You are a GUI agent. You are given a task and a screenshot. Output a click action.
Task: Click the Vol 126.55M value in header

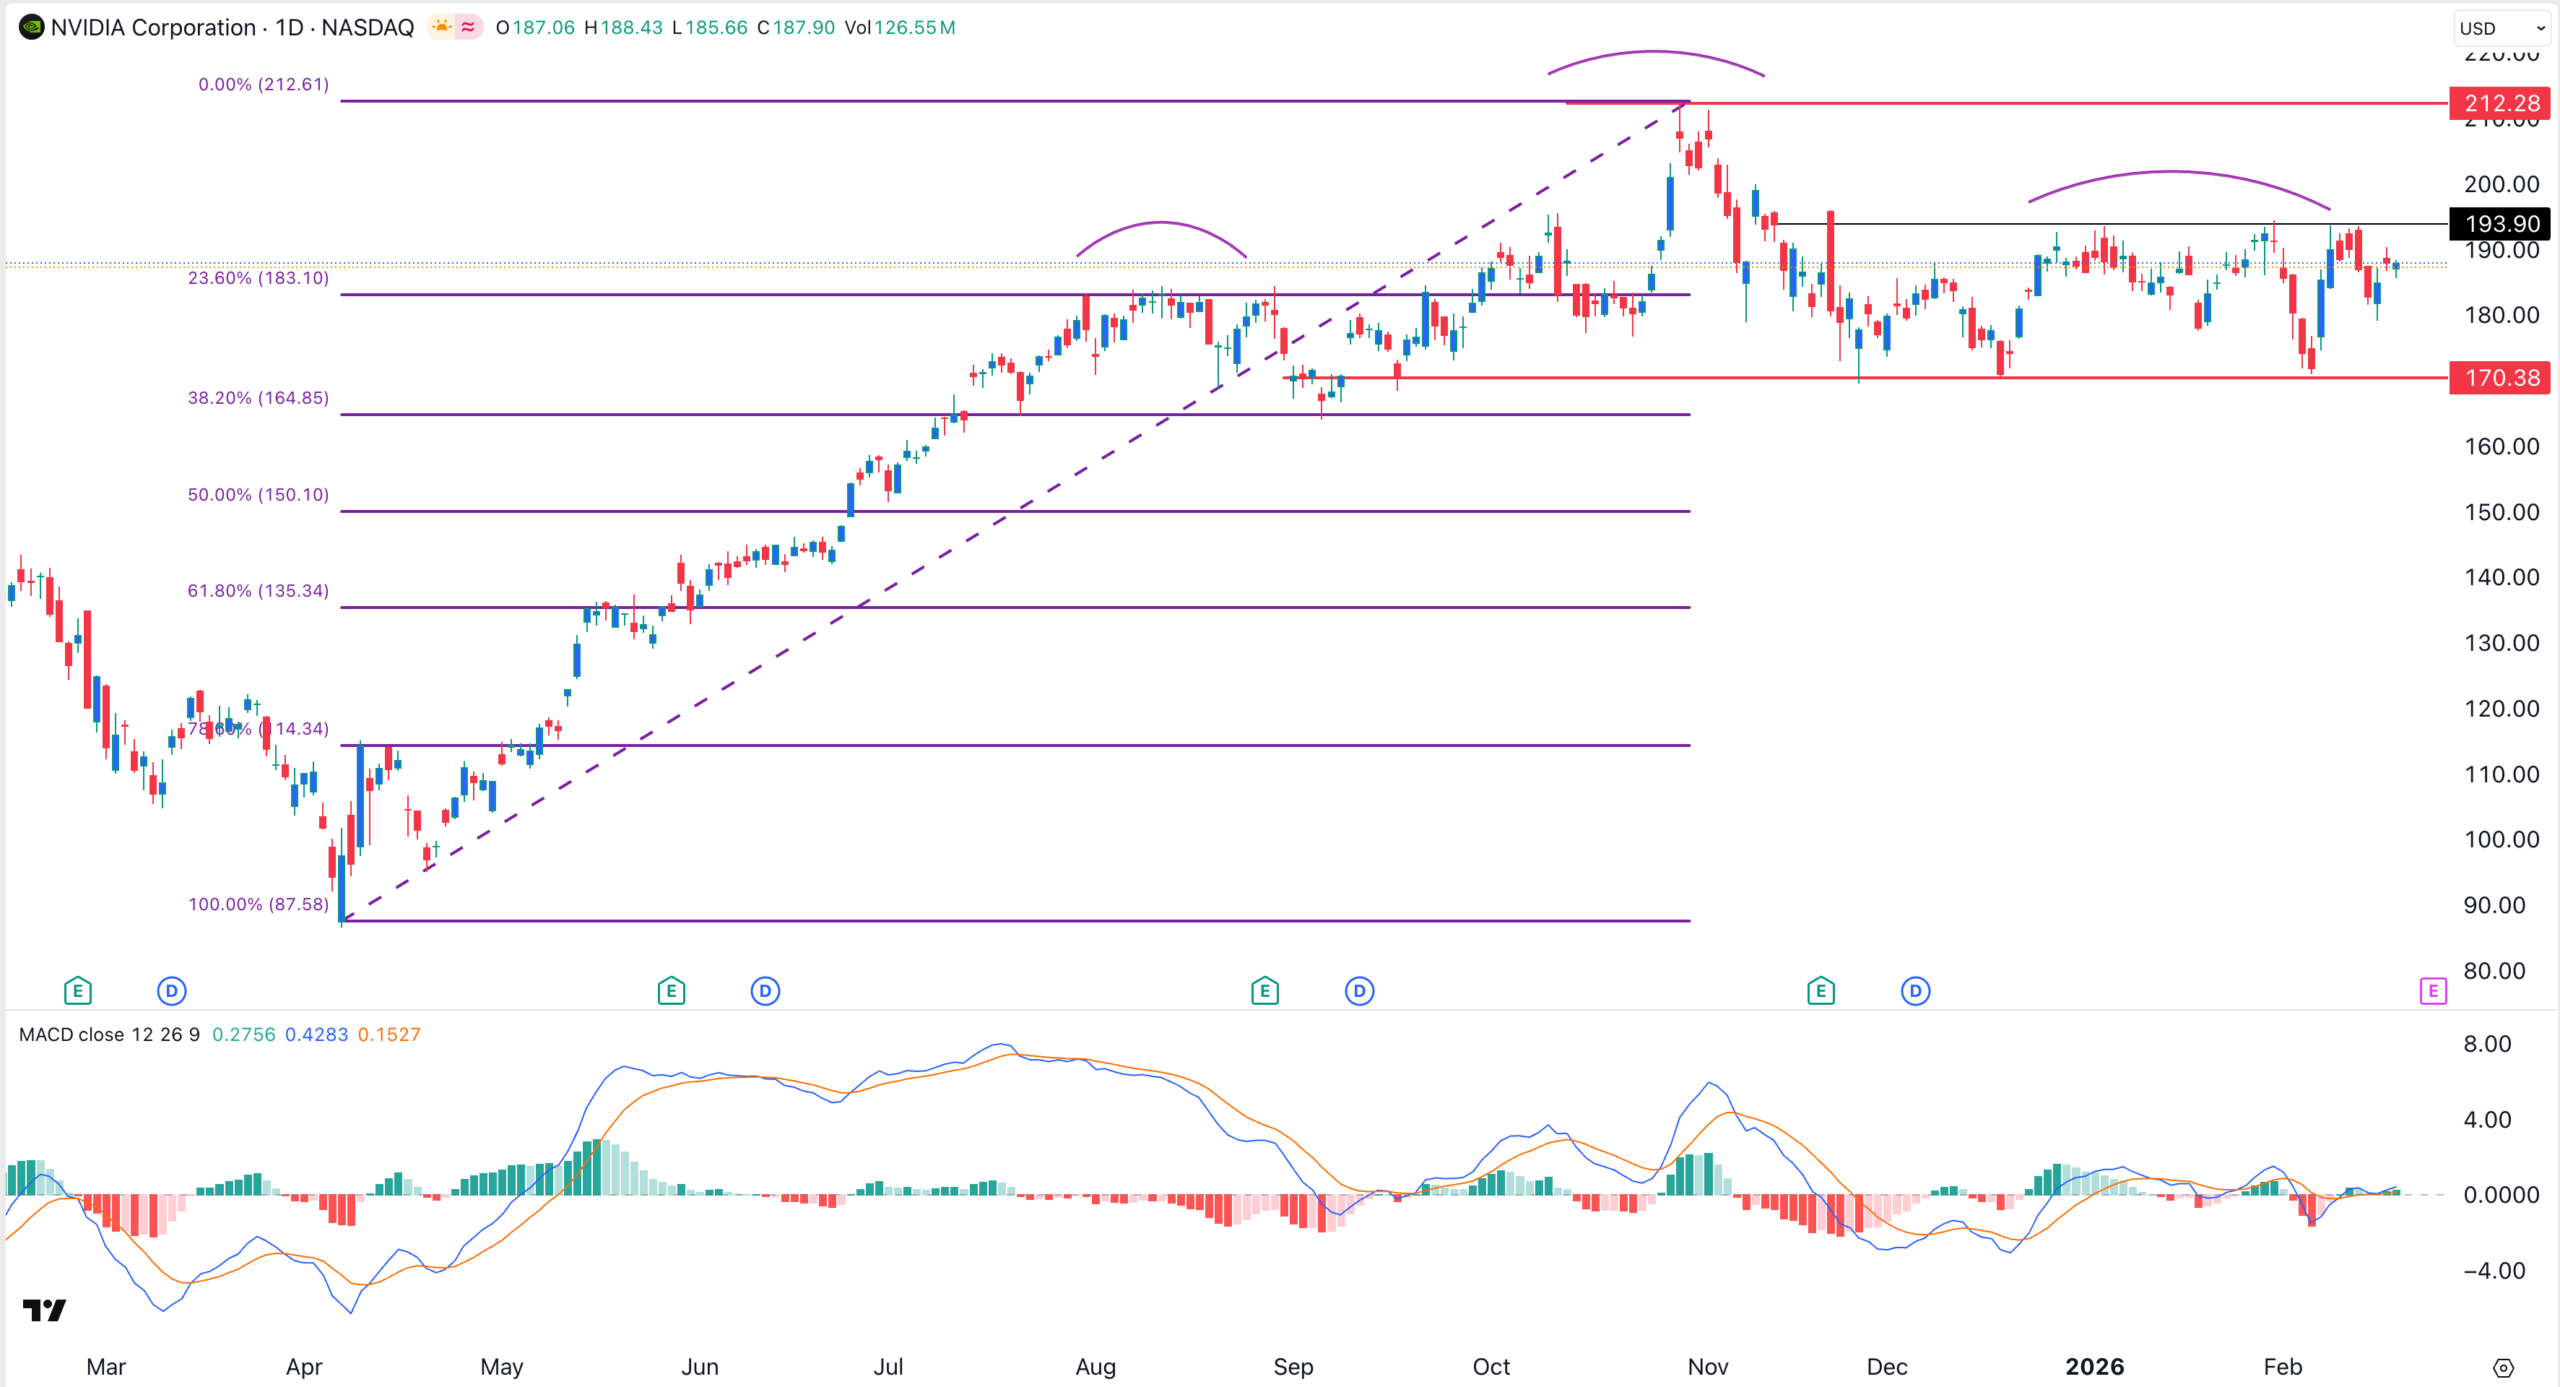click(900, 27)
